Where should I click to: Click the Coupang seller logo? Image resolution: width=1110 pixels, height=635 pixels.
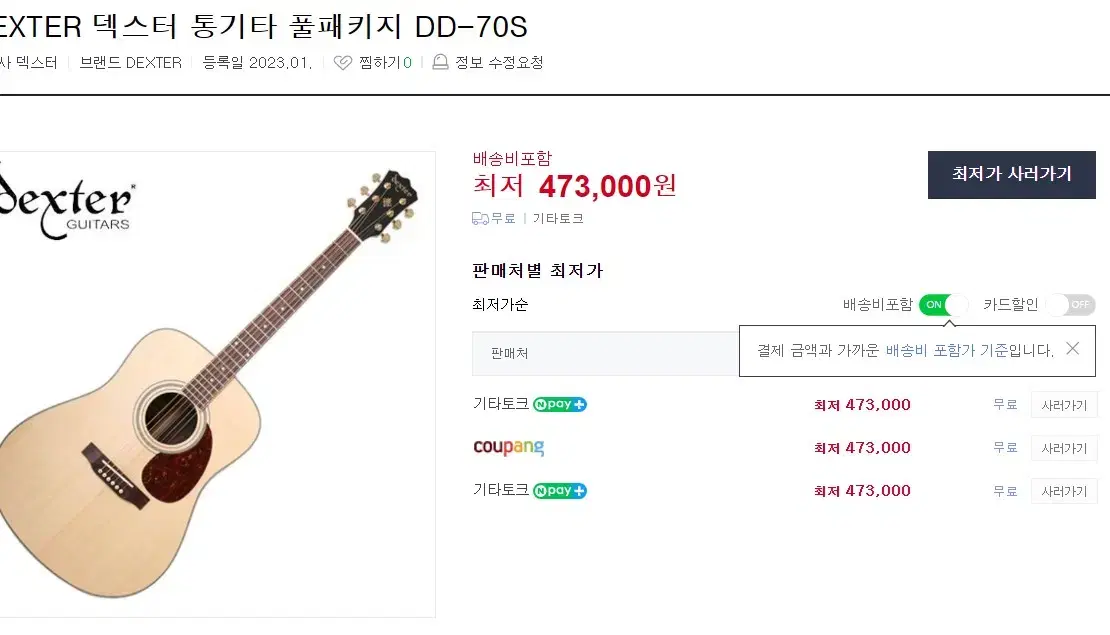point(508,447)
